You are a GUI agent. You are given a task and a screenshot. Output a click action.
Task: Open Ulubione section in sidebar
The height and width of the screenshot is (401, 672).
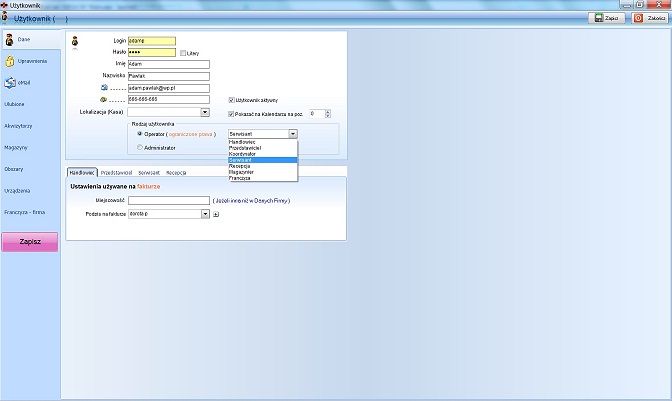[x=15, y=104]
